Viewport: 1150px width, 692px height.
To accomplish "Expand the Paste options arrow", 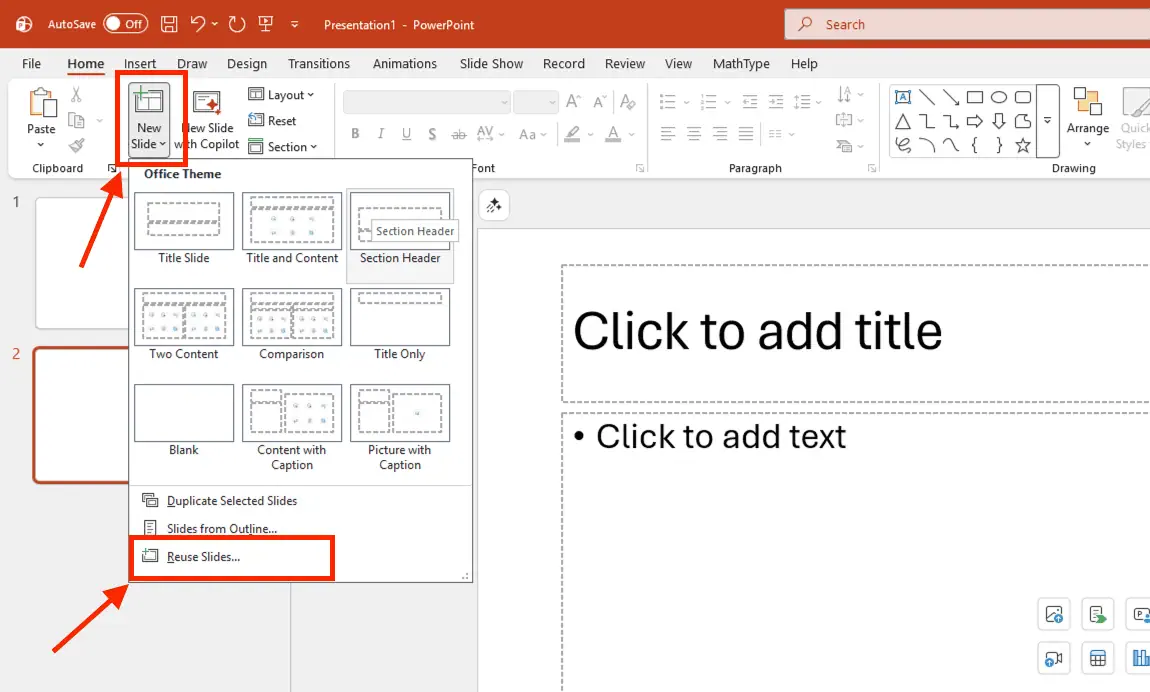I will [x=40, y=144].
